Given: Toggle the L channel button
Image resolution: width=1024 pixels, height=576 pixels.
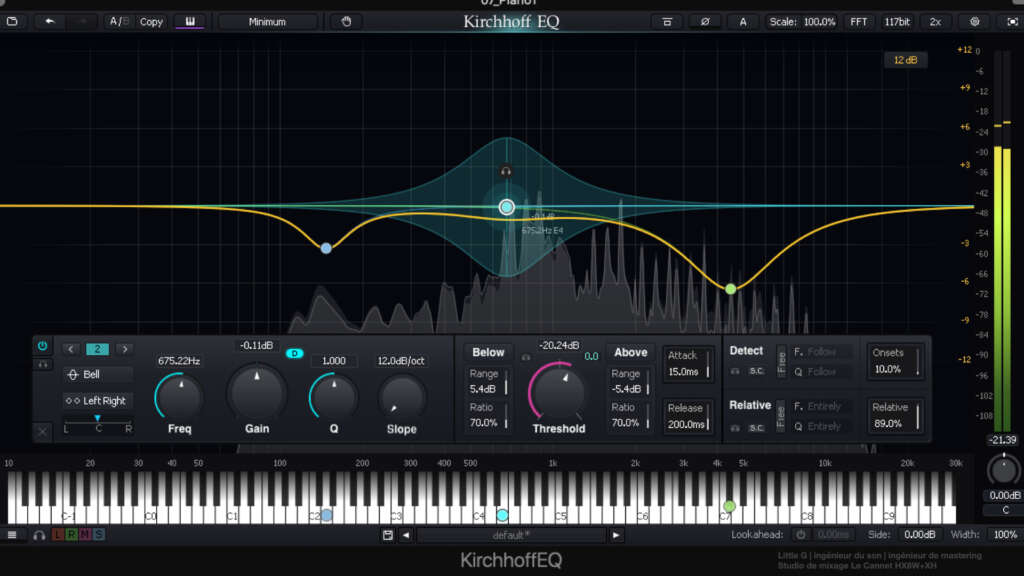Looking at the screenshot, I should [x=57, y=535].
